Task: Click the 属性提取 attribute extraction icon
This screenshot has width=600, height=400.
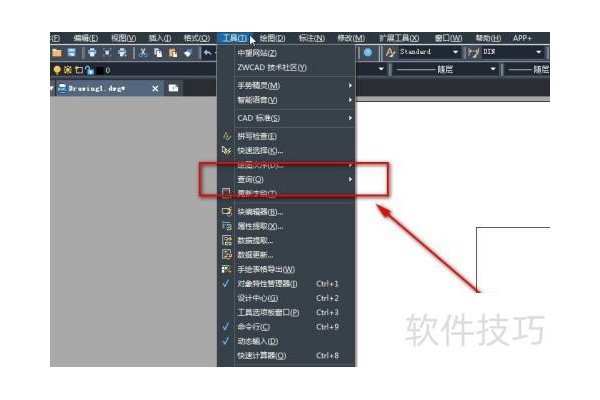Action: [x=227, y=226]
